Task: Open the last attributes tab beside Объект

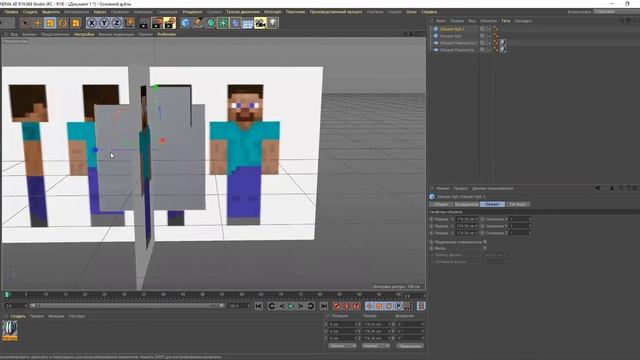Action: [x=518, y=204]
